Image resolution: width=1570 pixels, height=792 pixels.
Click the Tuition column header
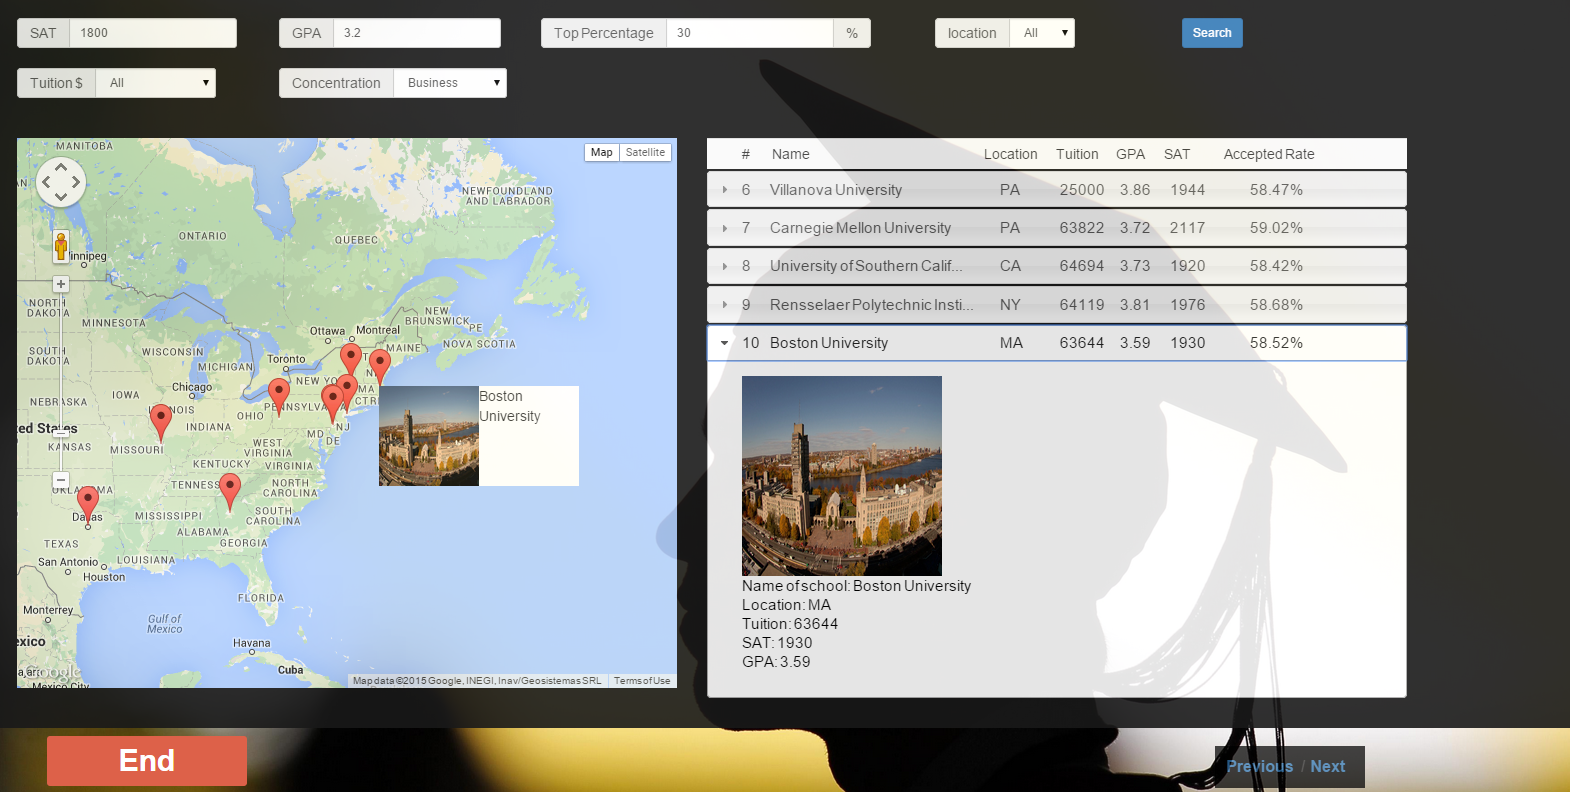point(1077,154)
